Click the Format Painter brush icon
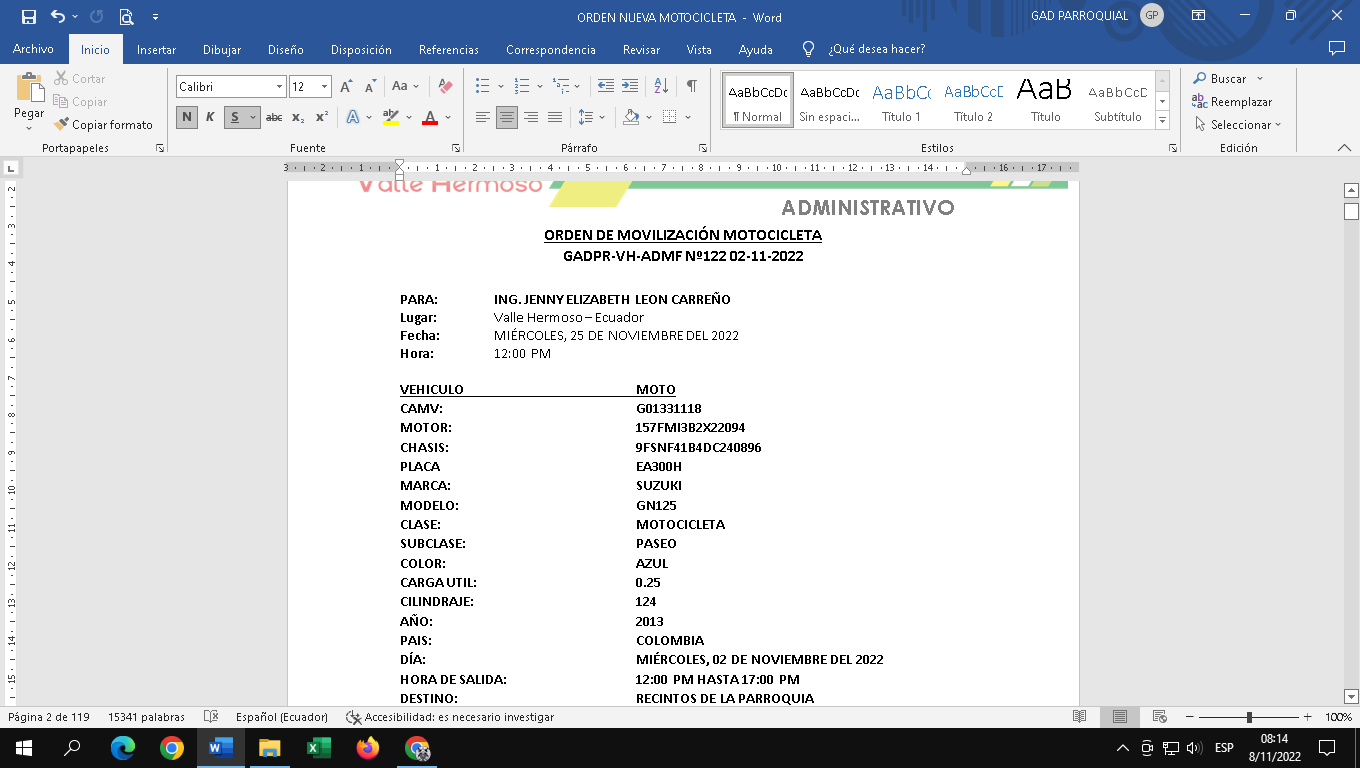The image size is (1360, 768). (x=63, y=125)
